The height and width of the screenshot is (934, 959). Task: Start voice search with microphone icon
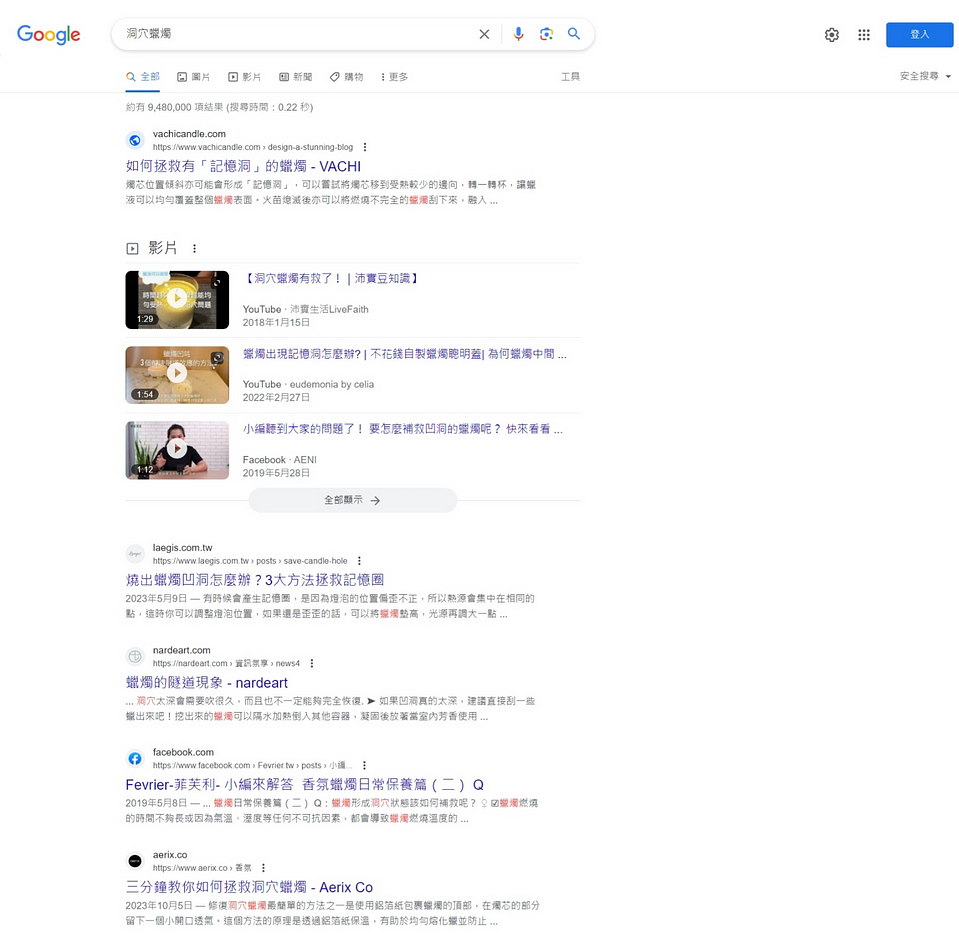point(518,34)
